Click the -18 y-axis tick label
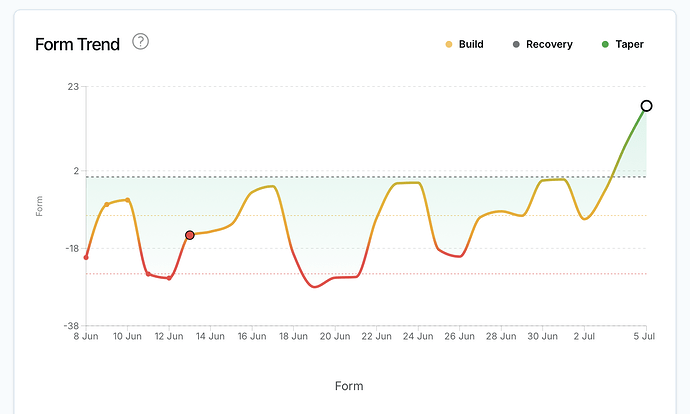 [x=72, y=249]
